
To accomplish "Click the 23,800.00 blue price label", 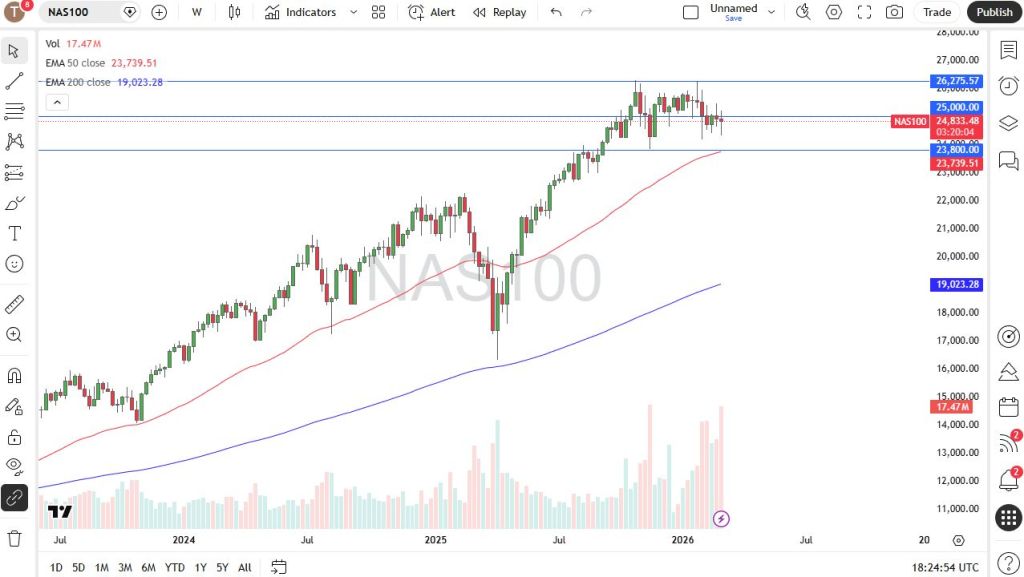I will pos(957,150).
